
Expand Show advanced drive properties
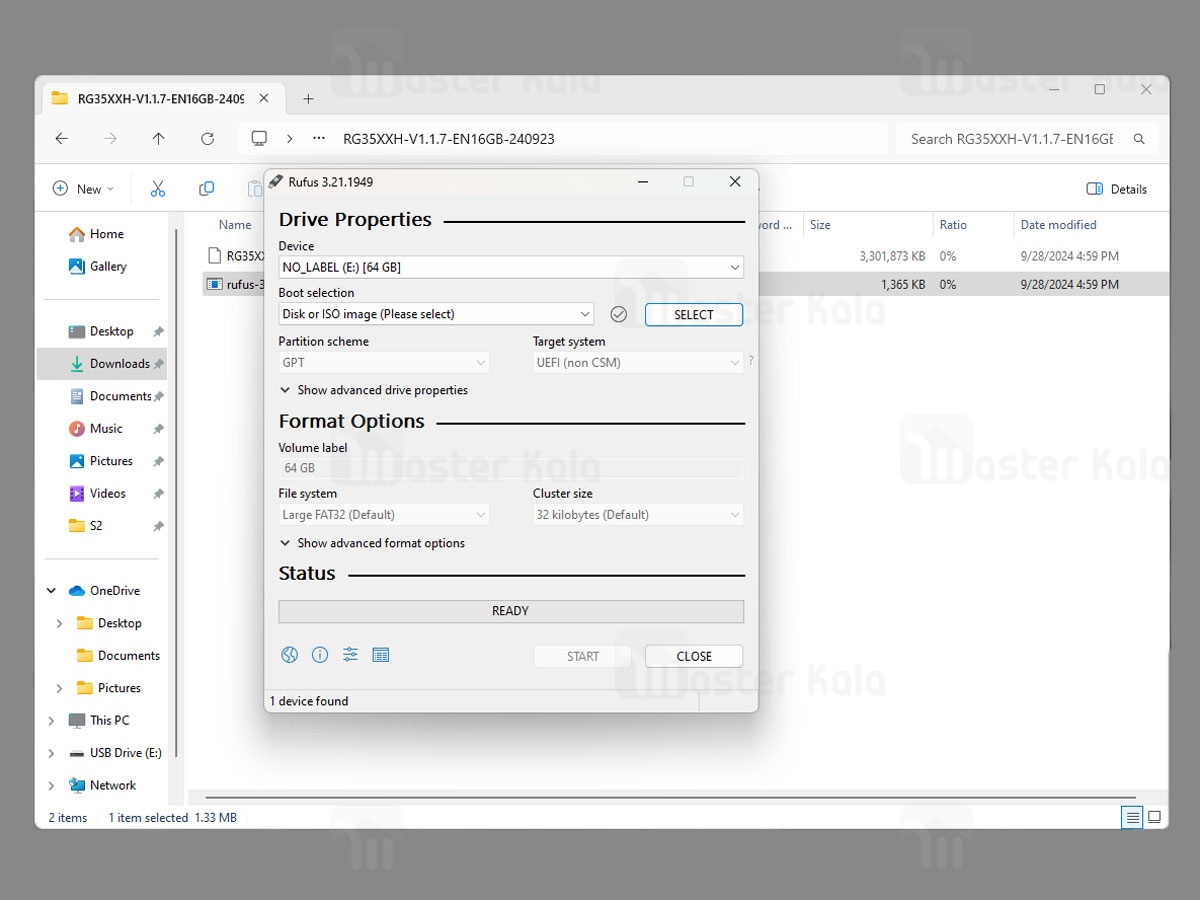[374, 390]
